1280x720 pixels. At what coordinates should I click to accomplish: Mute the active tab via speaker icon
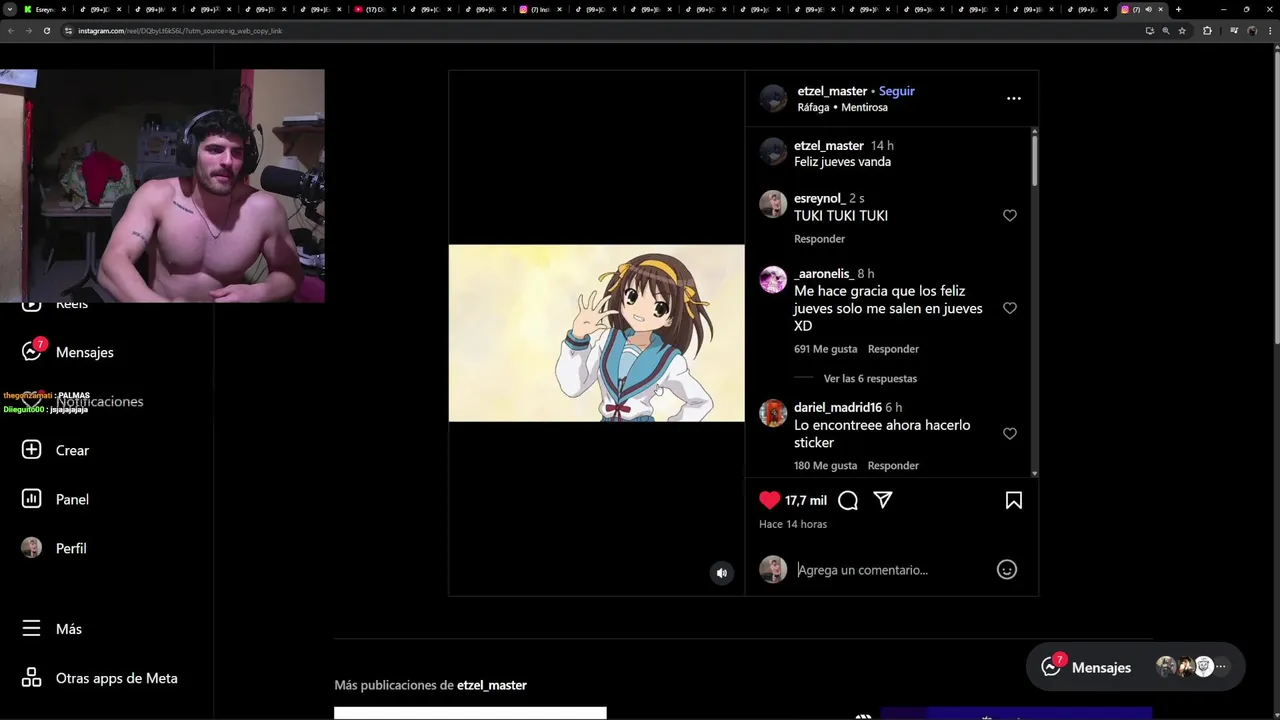point(1148,9)
